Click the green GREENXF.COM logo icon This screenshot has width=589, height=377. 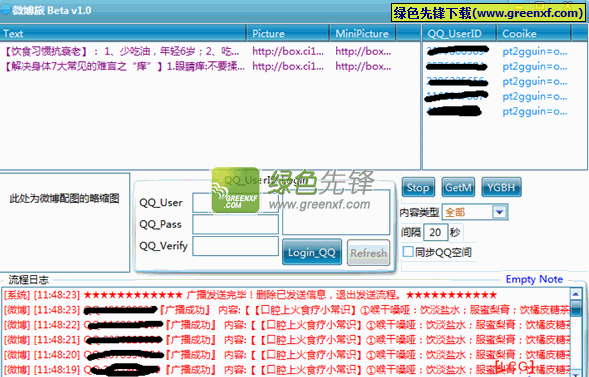(x=236, y=190)
